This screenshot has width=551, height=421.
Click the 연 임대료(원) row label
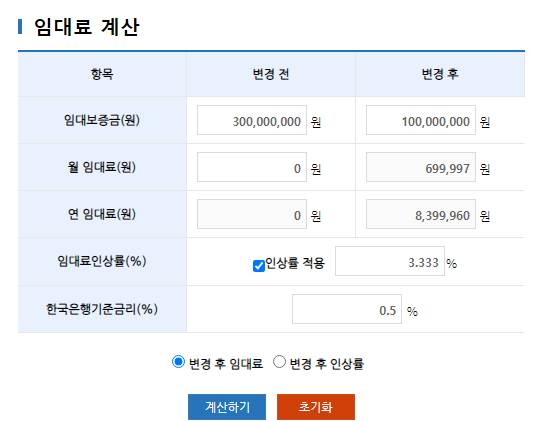[102, 214]
